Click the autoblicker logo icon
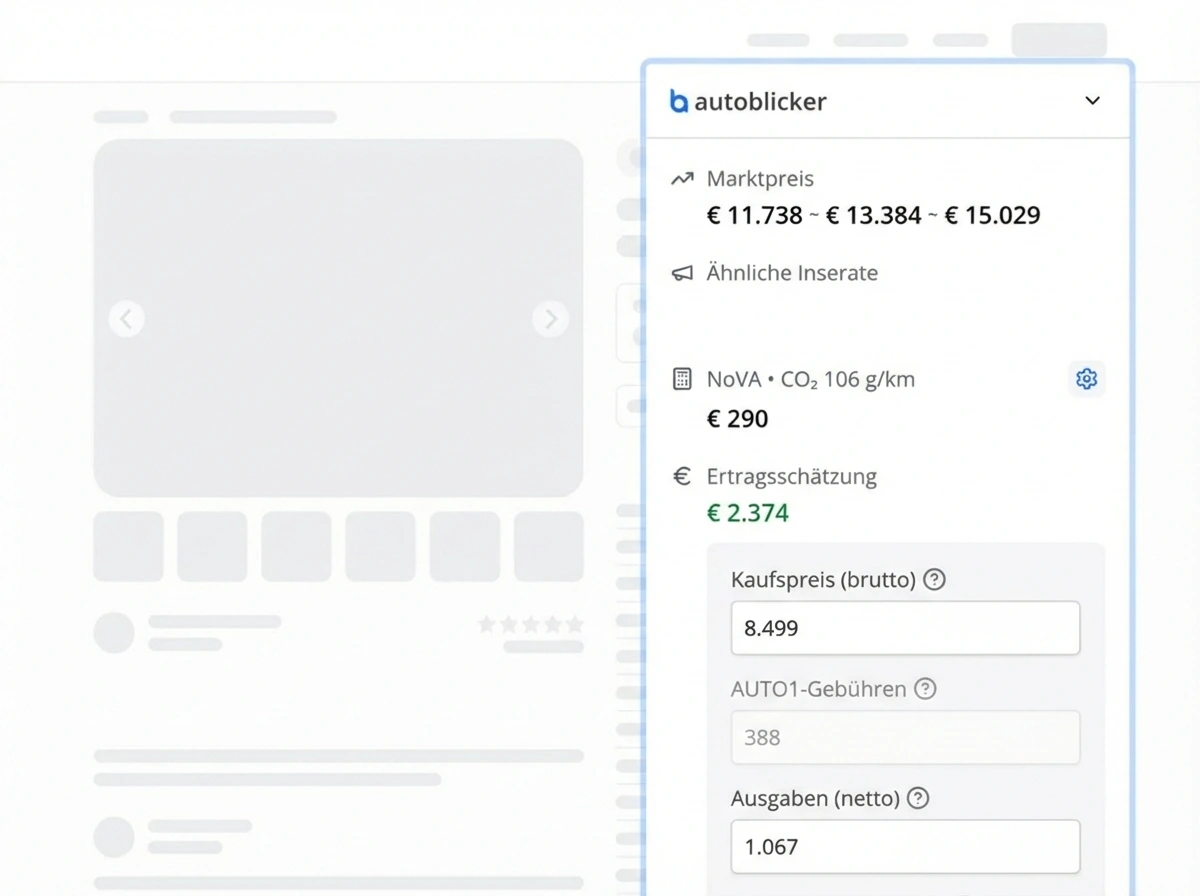The image size is (1200, 896). pos(679,101)
